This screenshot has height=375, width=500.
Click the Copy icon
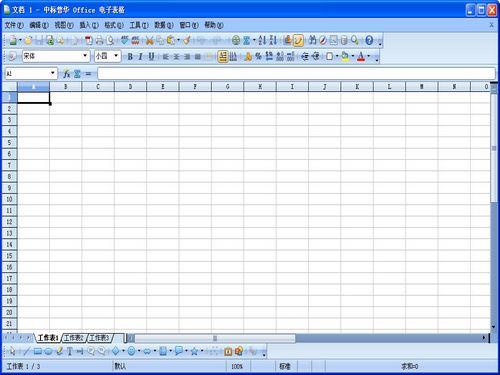point(160,40)
